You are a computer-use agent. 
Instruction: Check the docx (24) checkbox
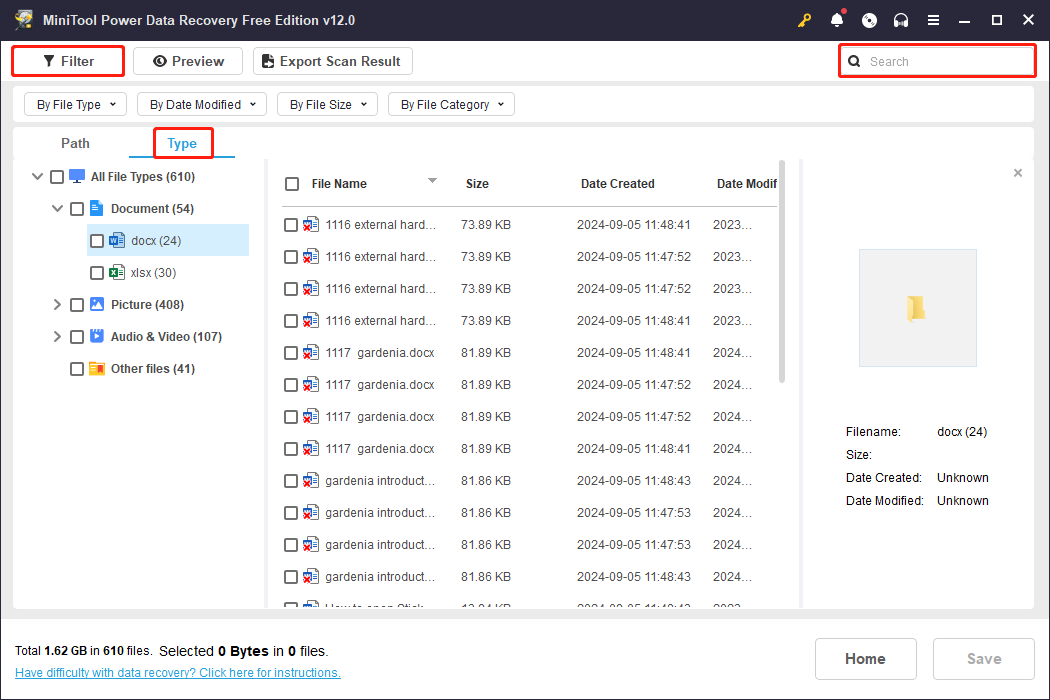(97, 240)
